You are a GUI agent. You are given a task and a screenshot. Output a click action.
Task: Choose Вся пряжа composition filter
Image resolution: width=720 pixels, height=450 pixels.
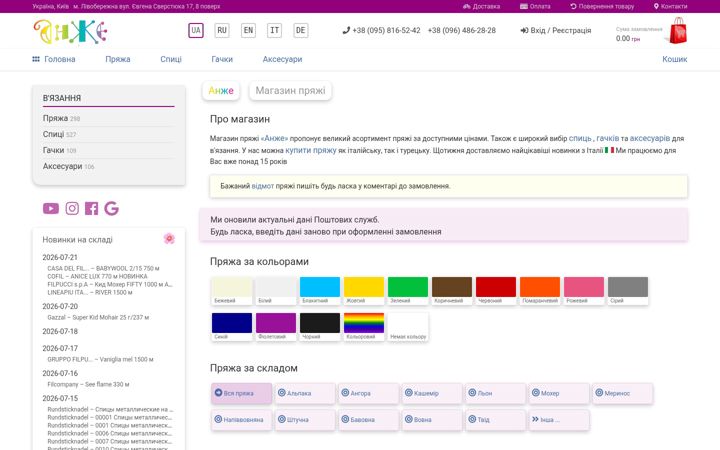pyautogui.click(x=242, y=394)
